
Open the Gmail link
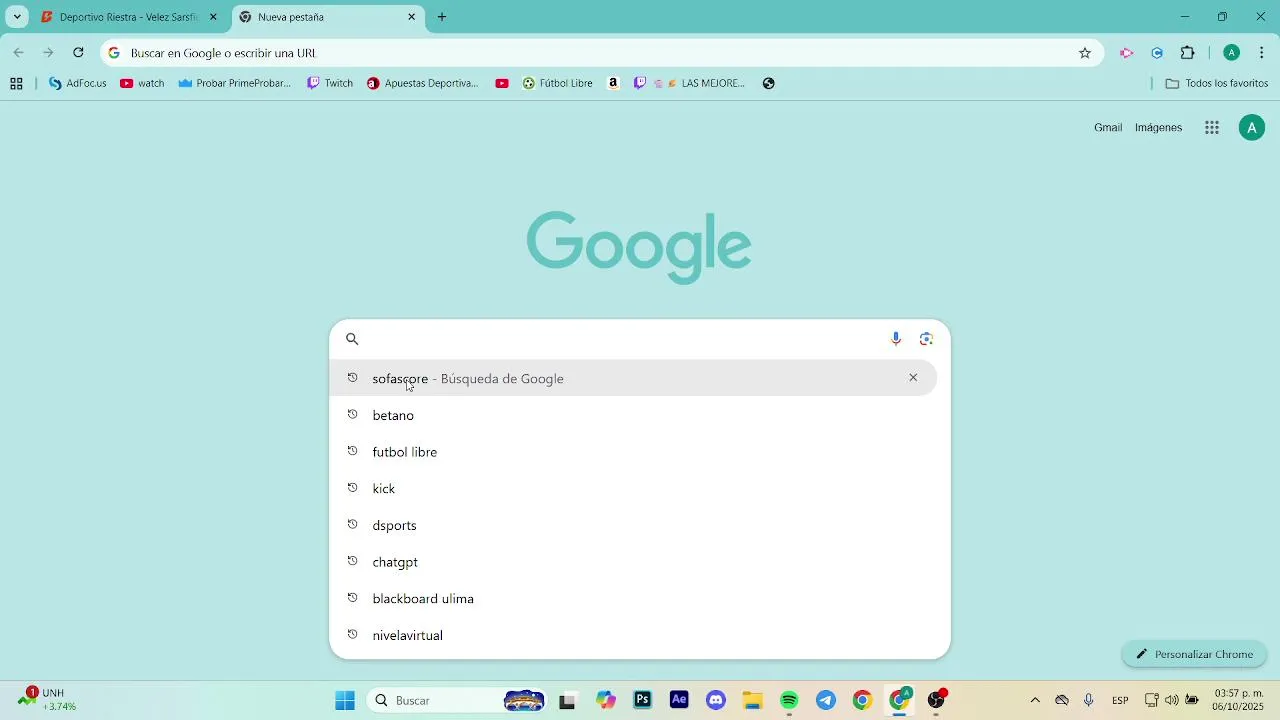pyautogui.click(x=1108, y=128)
